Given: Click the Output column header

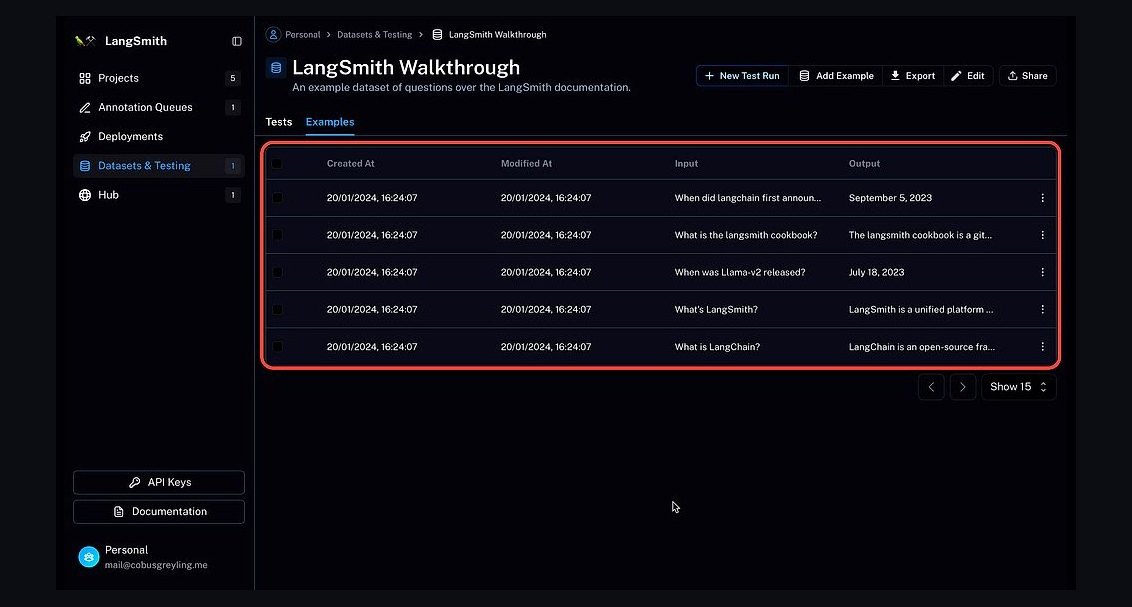Looking at the screenshot, I should tap(864, 164).
